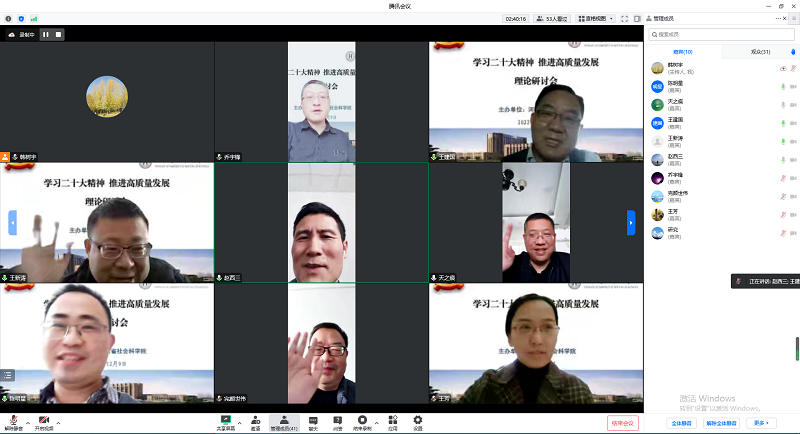Open the 共享屏幕 screen share tool
This screenshot has height=434, width=800.
click(x=226, y=420)
